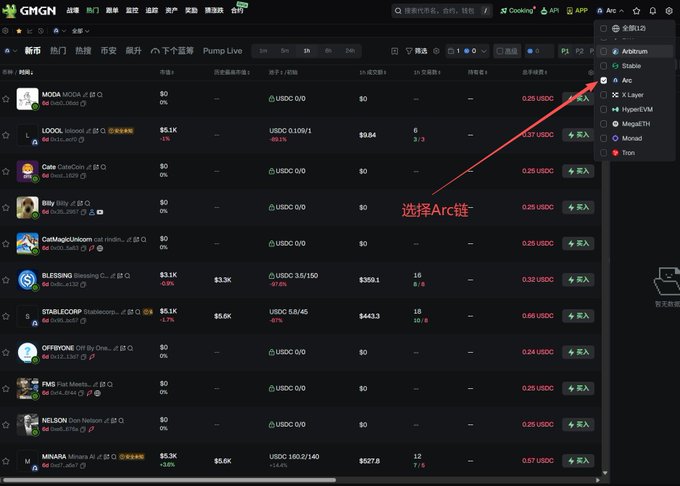Open the Cooking feature
This screenshot has height=486, width=680.
tap(517, 10)
